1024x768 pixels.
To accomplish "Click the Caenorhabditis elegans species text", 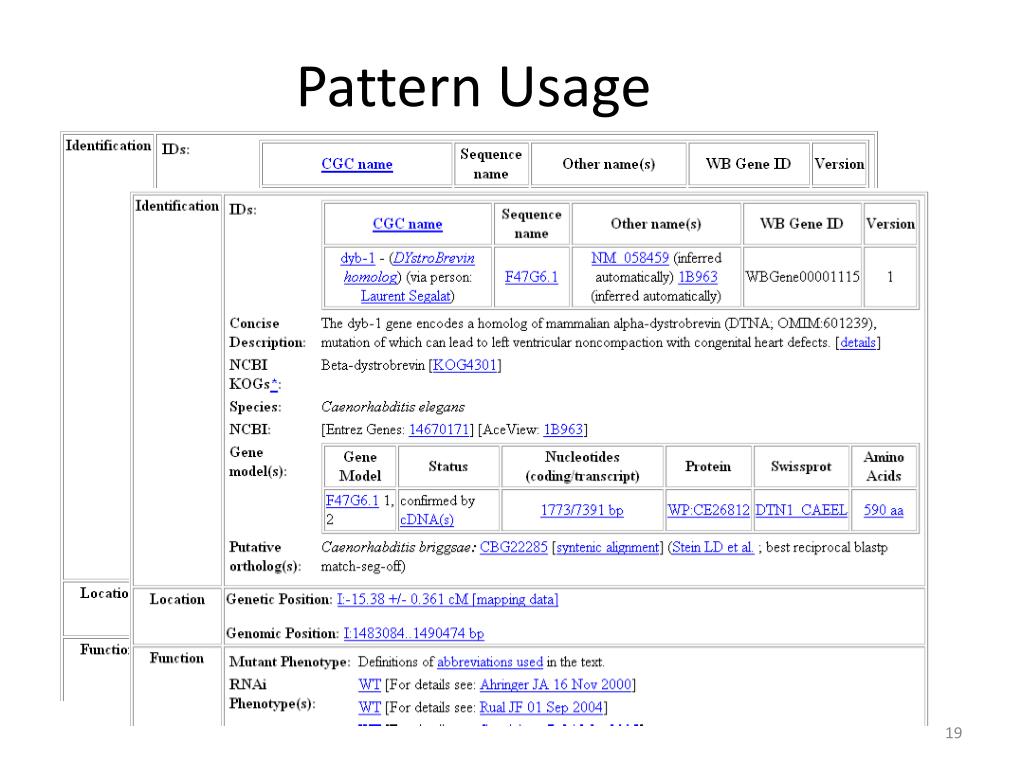I will coord(392,407).
